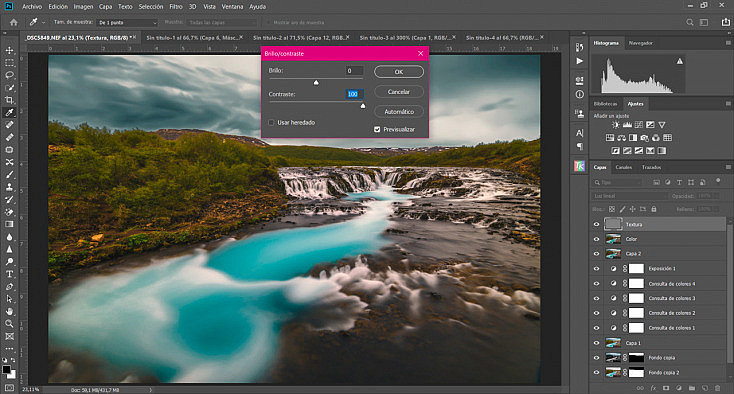The width and height of the screenshot is (734, 394).
Task: Open the Imagen menu
Action: click(83, 7)
